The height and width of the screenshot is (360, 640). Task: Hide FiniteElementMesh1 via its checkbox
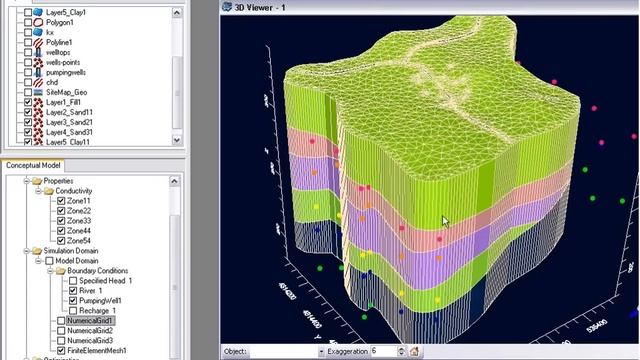point(61,351)
